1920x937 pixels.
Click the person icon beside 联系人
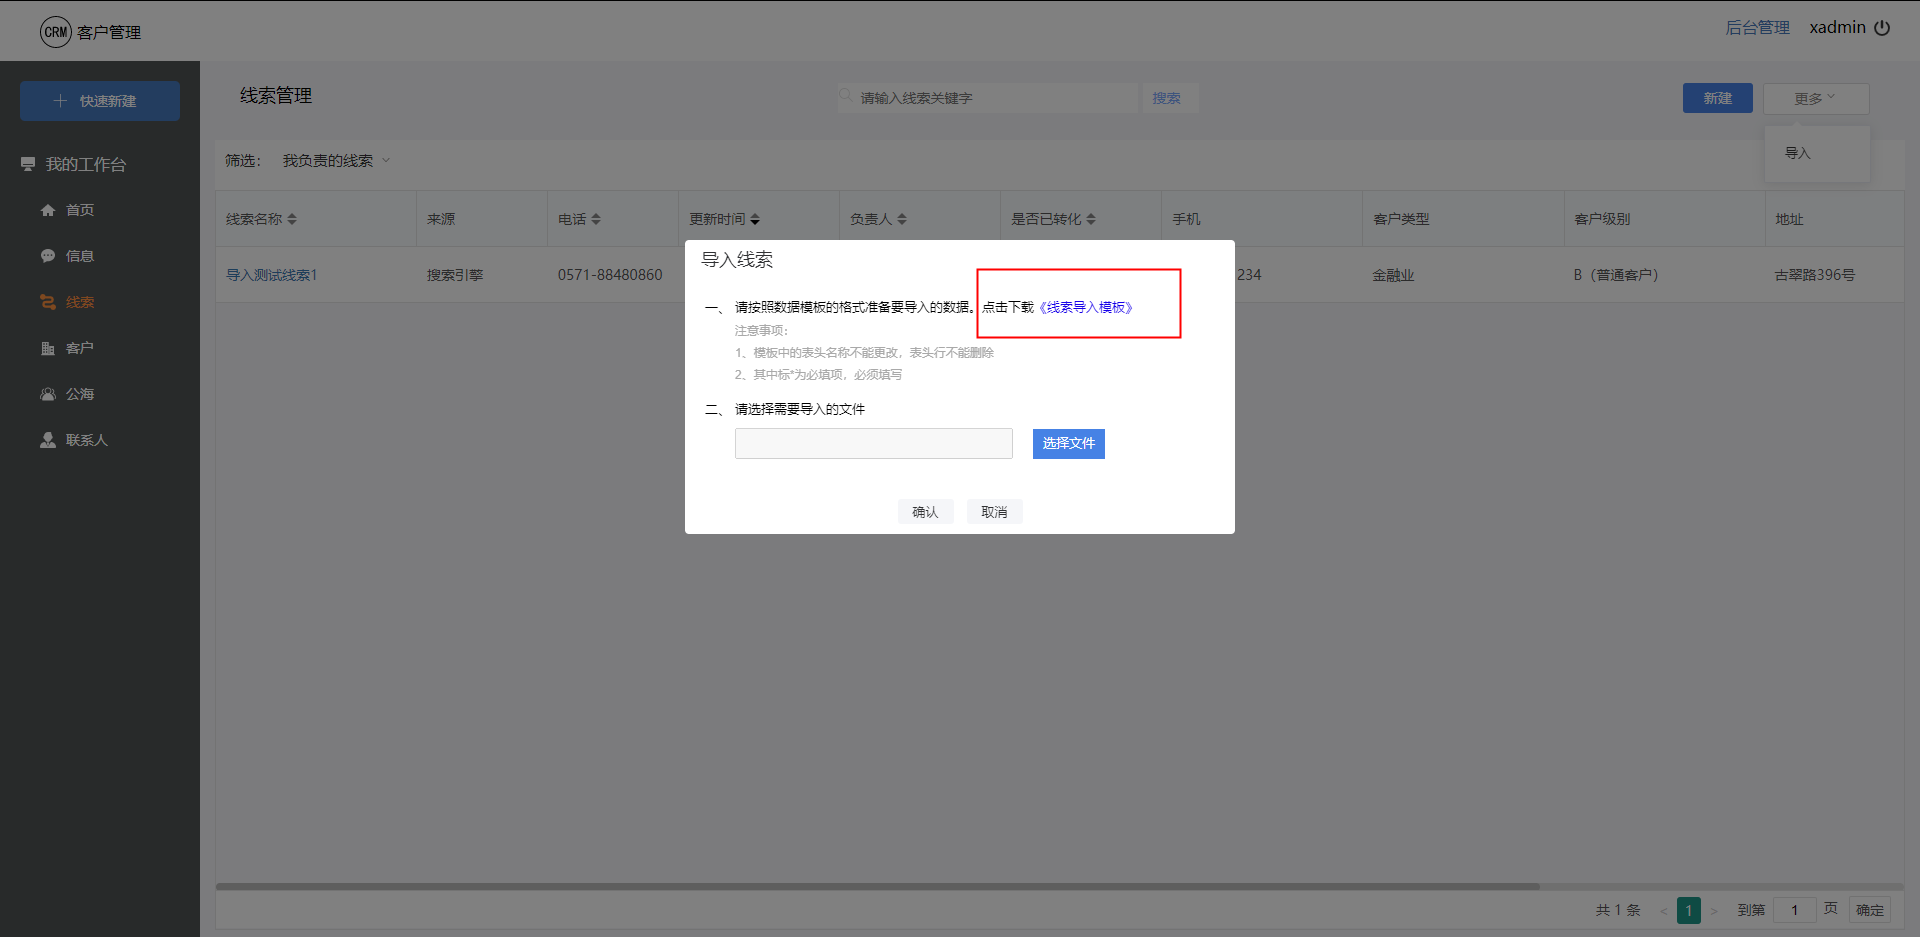click(x=47, y=440)
